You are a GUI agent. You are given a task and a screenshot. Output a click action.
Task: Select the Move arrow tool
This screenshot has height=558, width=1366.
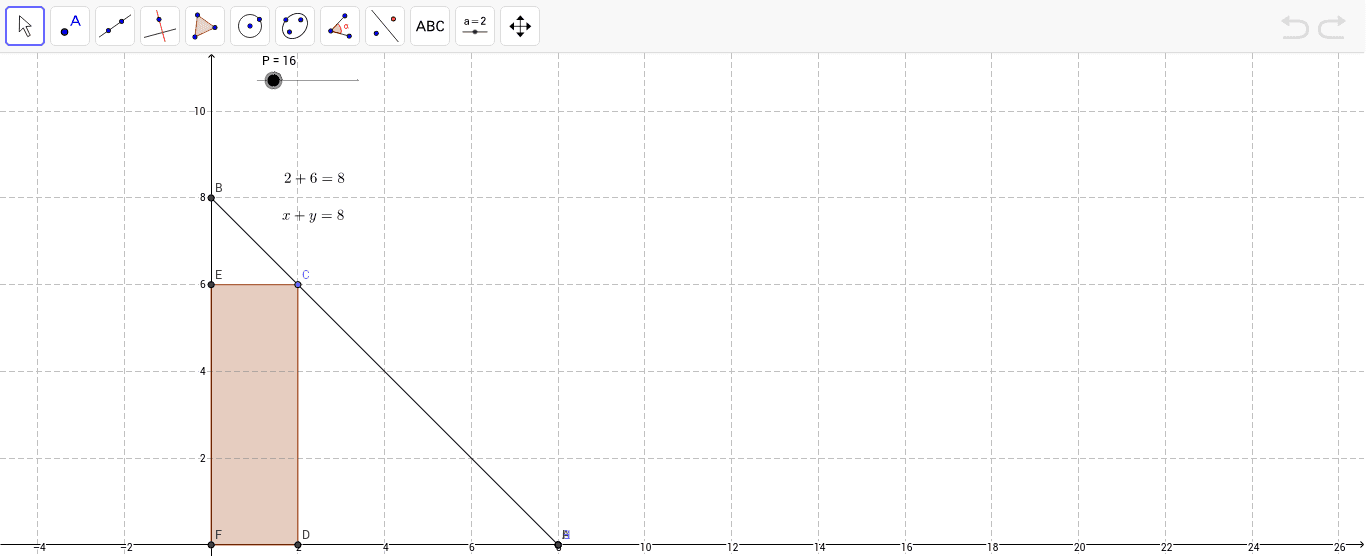pyautogui.click(x=25, y=26)
